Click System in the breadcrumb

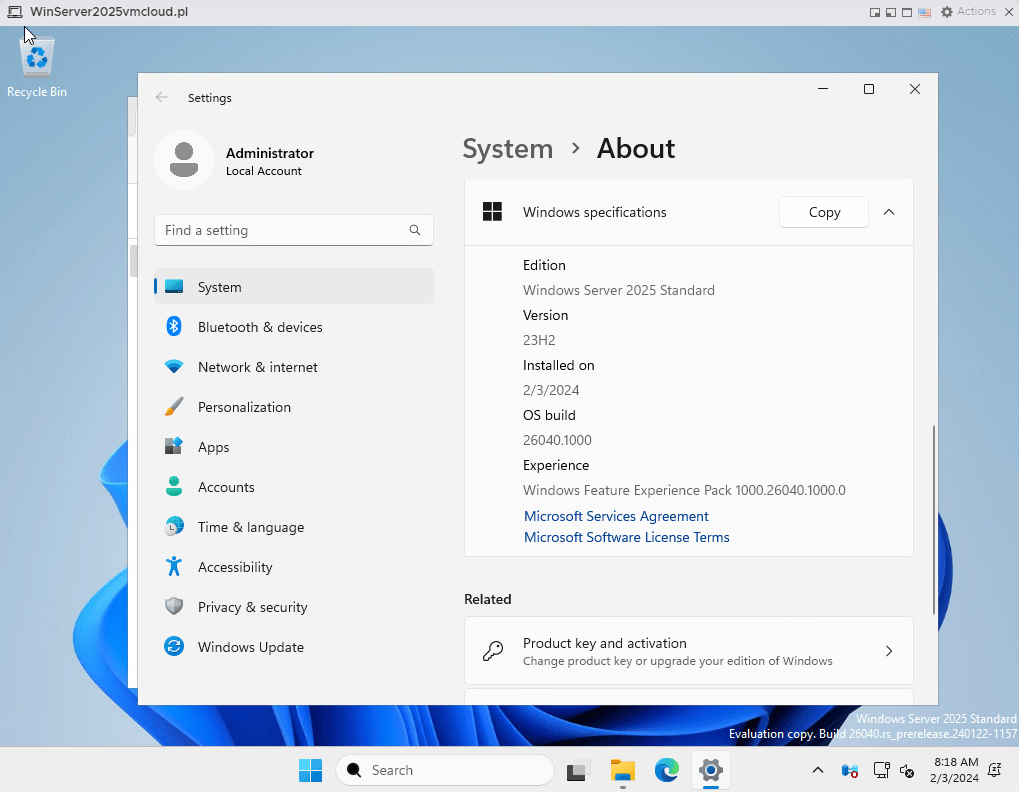[507, 149]
